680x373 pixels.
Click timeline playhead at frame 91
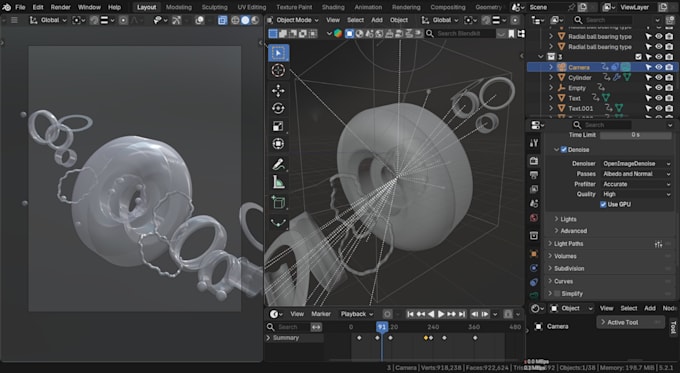pos(382,327)
